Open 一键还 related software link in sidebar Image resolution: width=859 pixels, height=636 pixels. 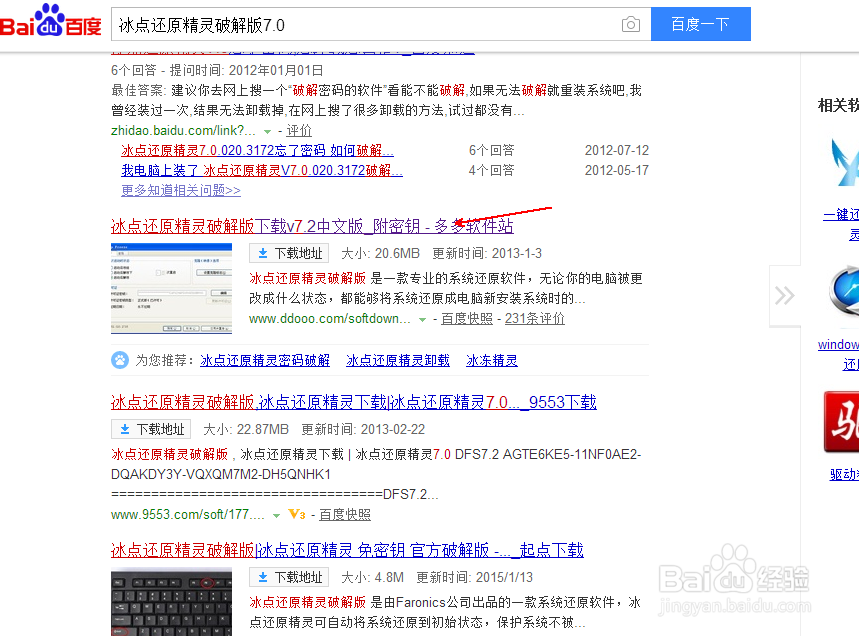[841, 214]
